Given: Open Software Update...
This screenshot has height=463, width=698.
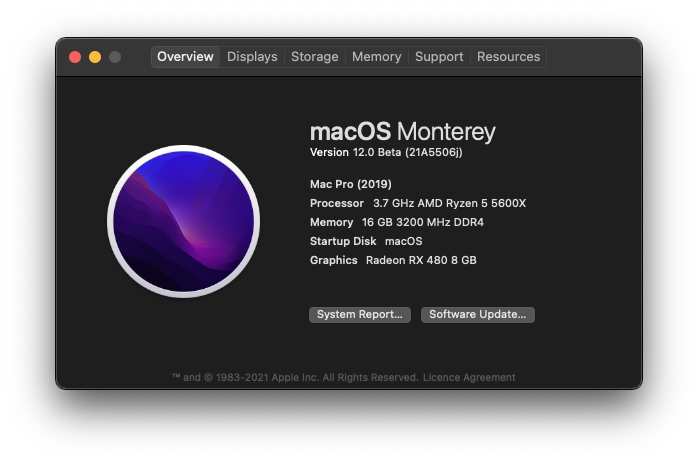Looking at the screenshot, I should tap(478, 315).
